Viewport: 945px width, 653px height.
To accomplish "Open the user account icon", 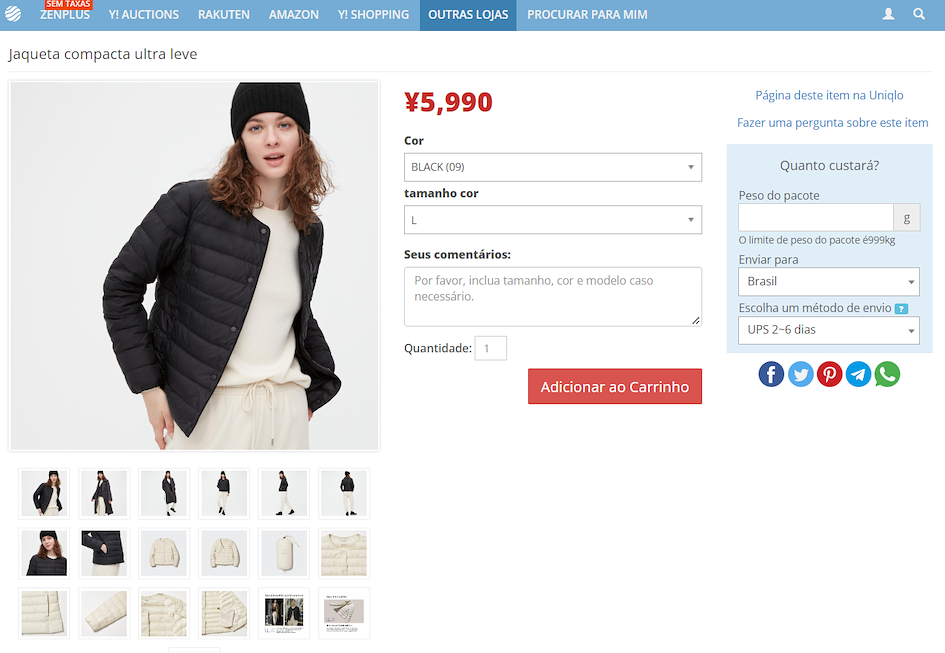I will click(x=888, y=14).
